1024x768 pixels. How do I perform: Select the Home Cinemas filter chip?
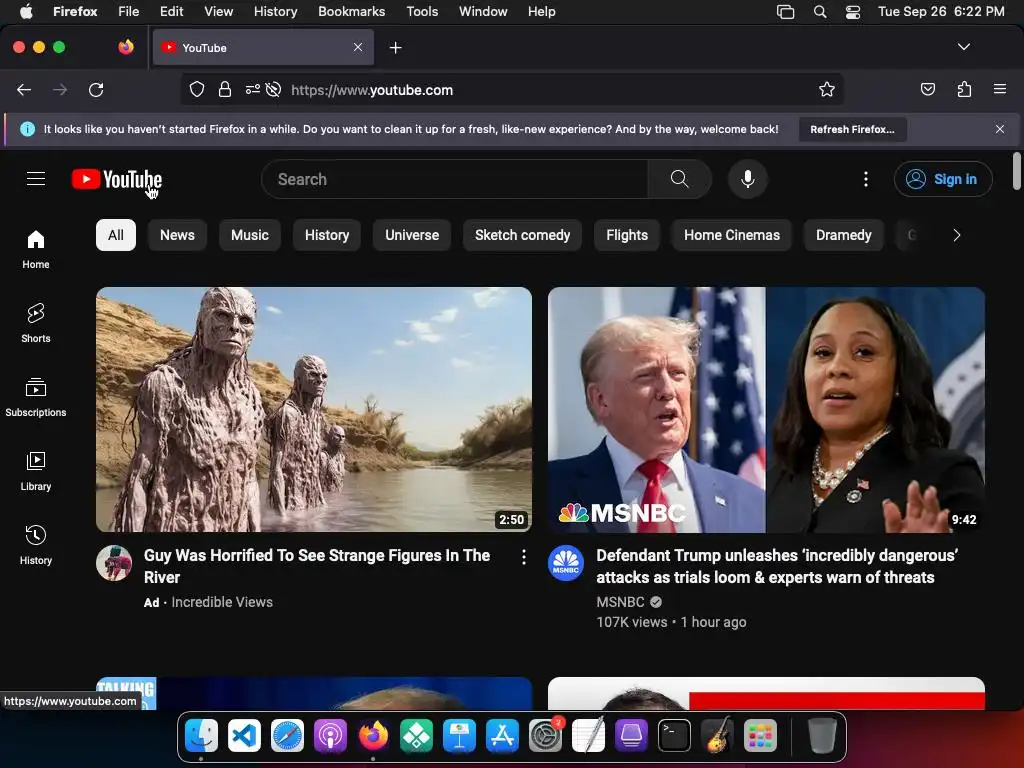(731, 235)
